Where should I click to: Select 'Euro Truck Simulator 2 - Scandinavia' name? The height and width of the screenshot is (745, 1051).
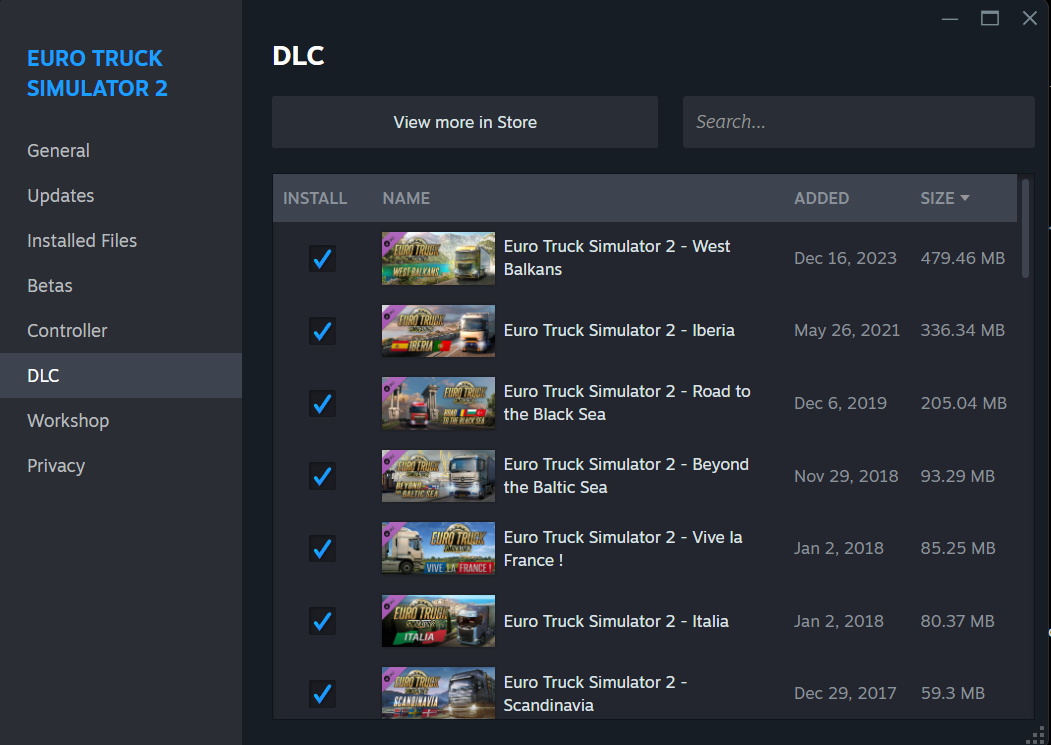(x=595, y=693)
